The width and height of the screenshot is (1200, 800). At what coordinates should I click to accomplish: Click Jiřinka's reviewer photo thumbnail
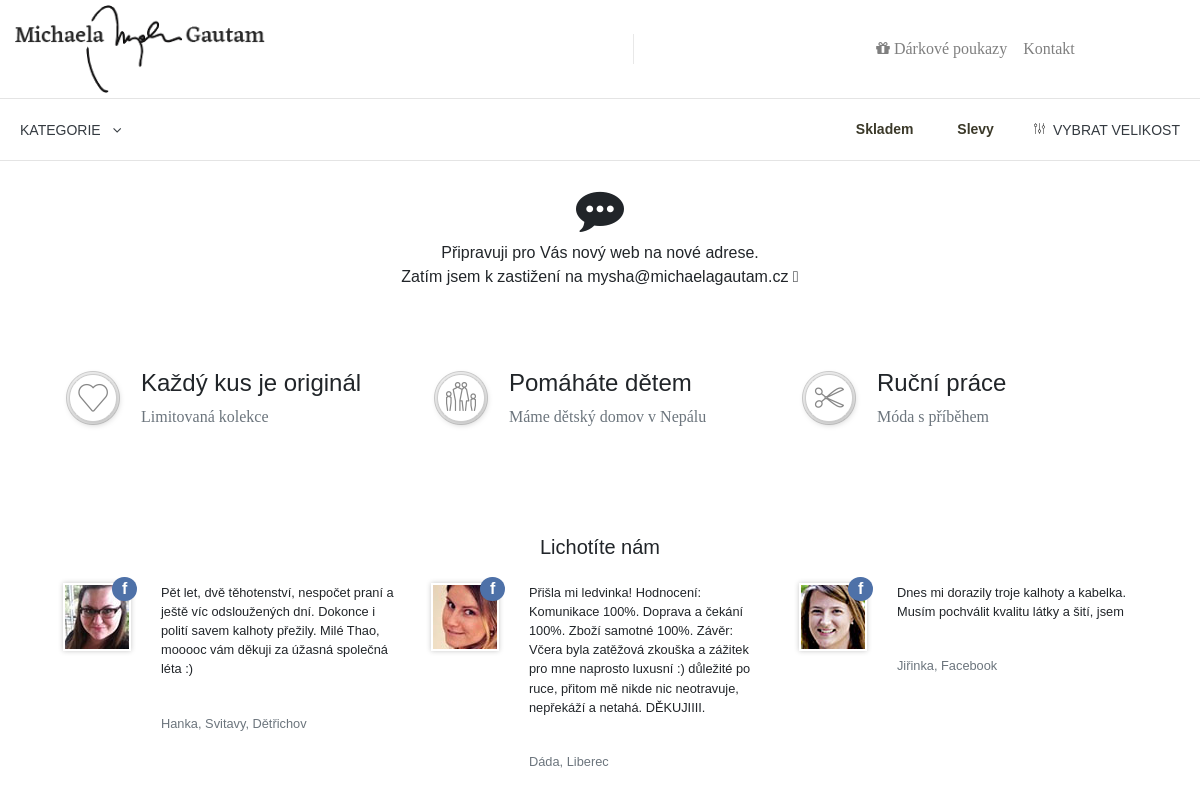(x=832, y=618)
